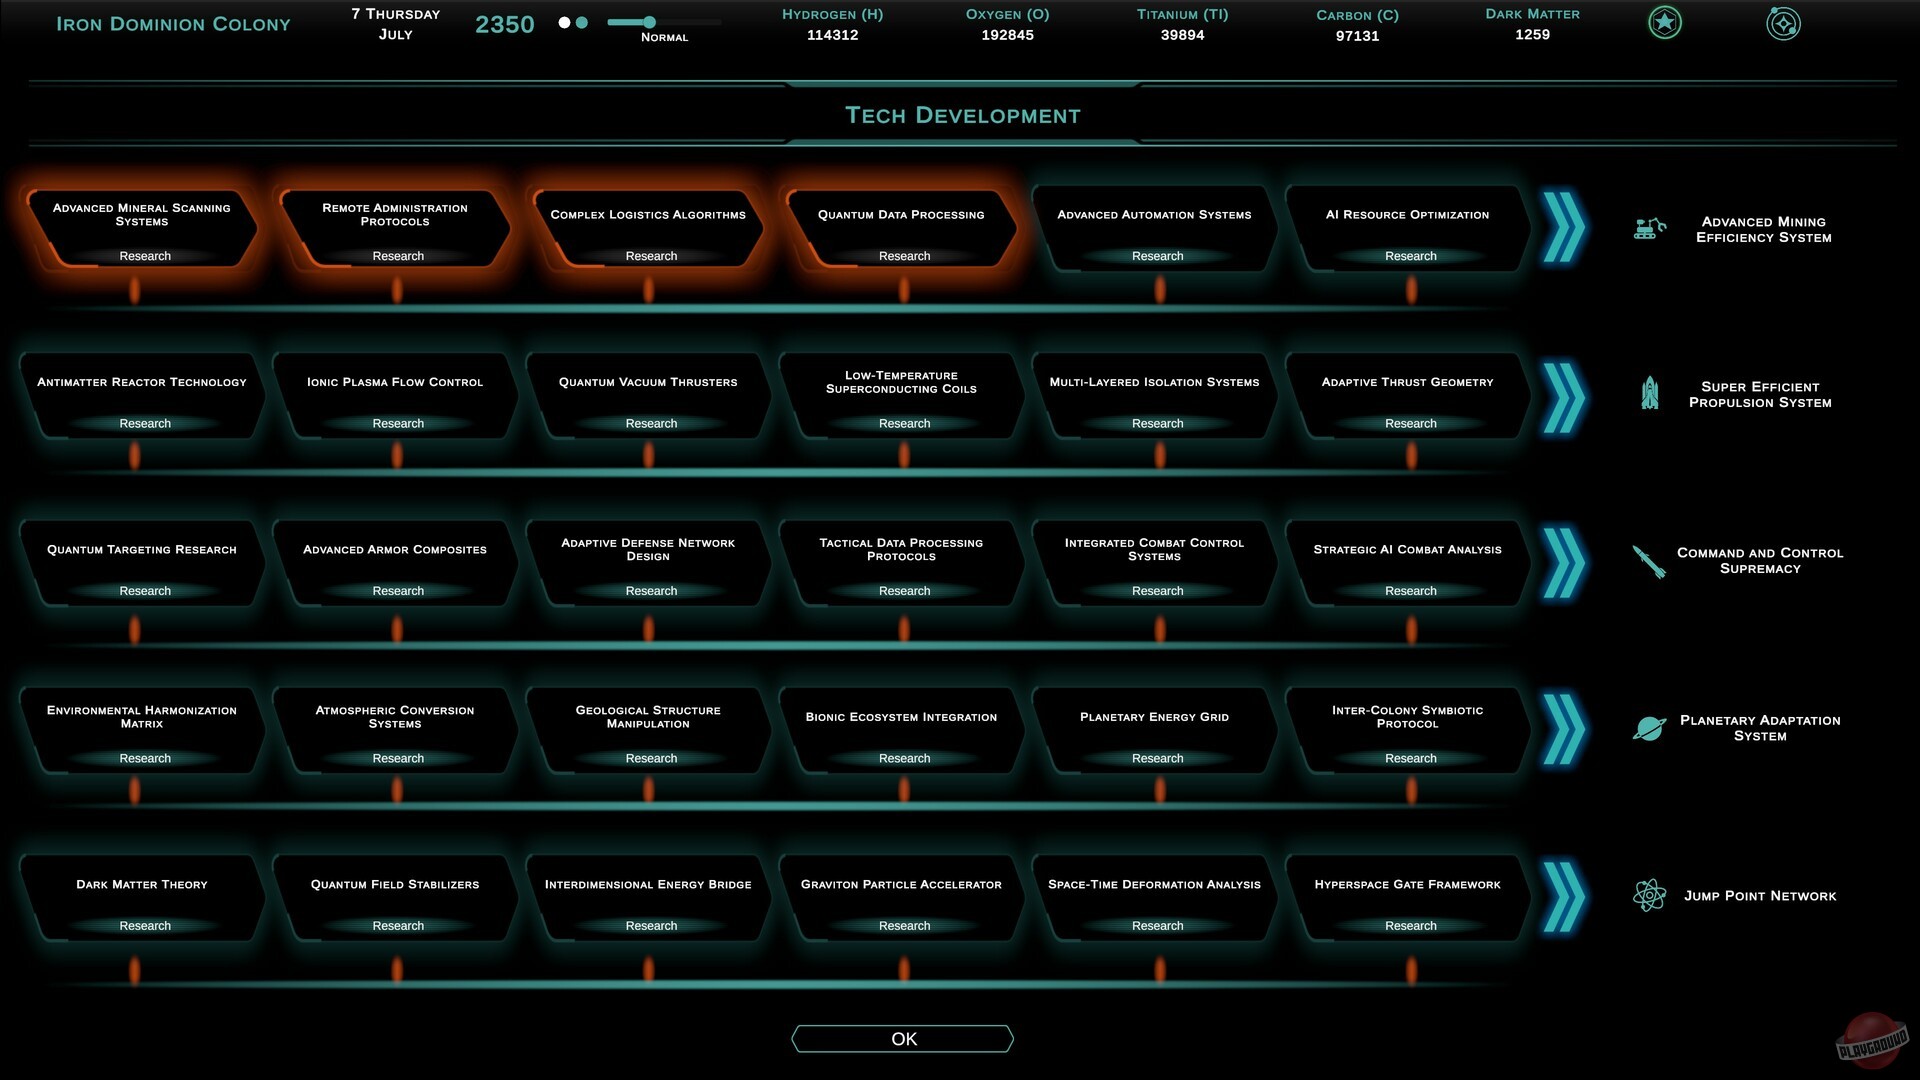Screen dimensions: 1920x1080
Task: Click the missile Command and Control icon
Action: [x=1648, y=561]
